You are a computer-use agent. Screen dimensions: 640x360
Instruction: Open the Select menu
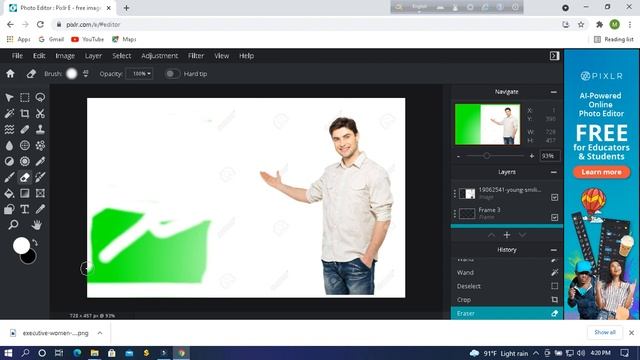point(122,56)
